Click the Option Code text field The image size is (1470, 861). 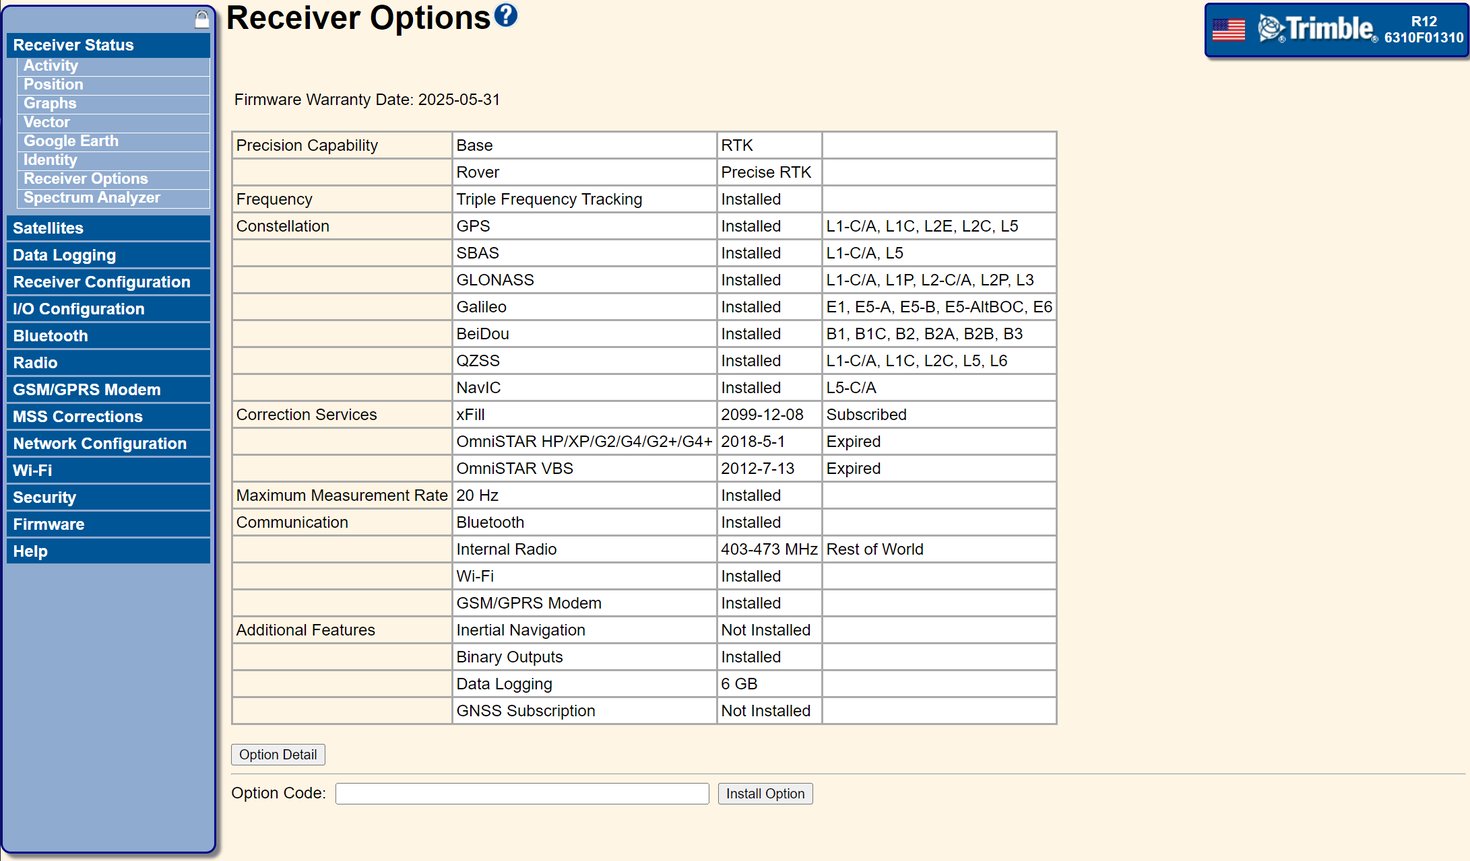pos(521,794)
